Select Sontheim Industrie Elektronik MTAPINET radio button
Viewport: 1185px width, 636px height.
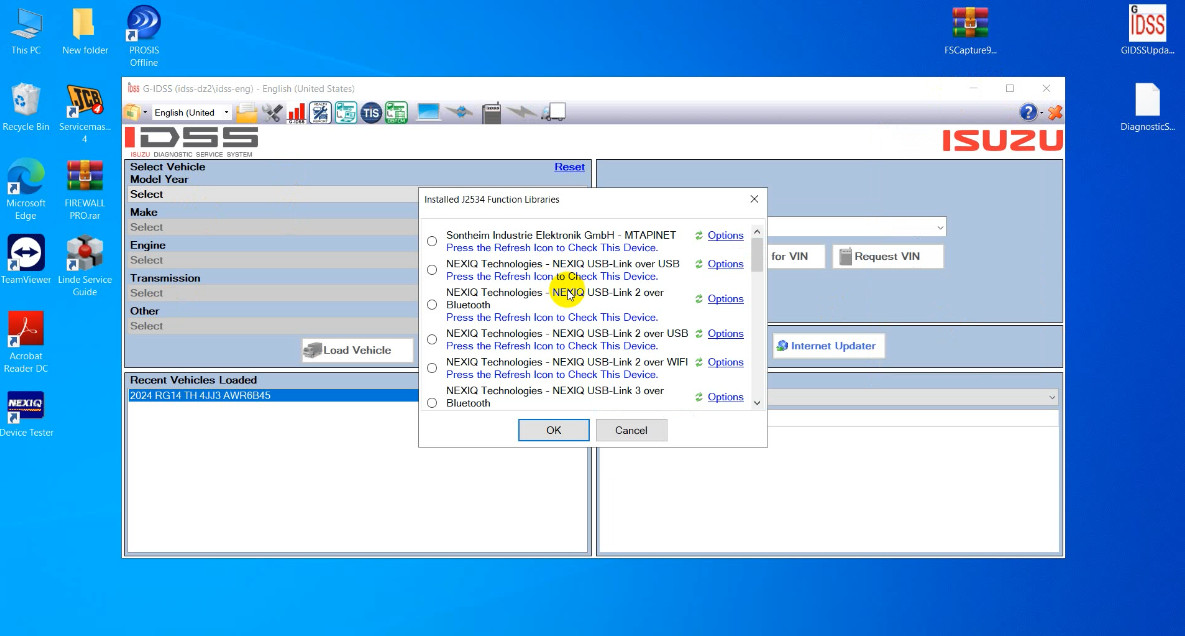[432, 242]
